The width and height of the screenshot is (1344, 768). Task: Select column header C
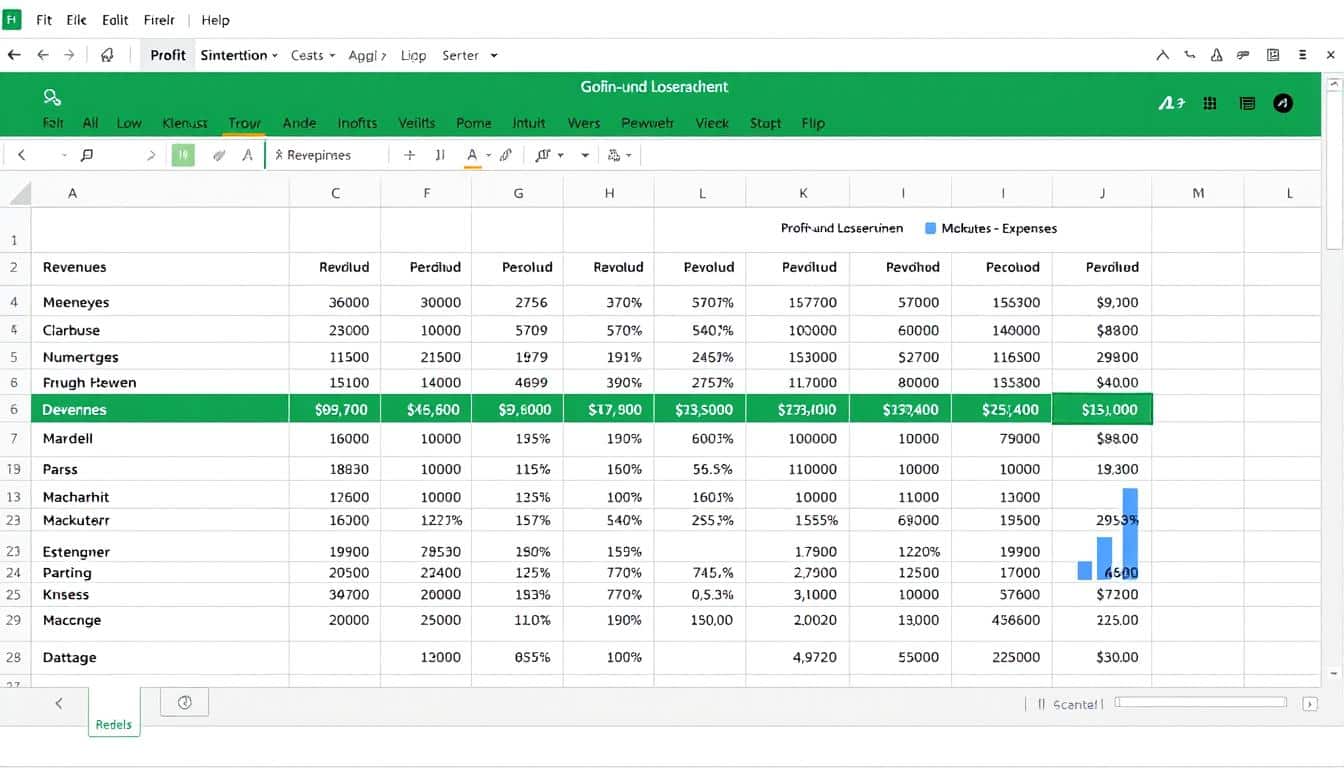pyautogui.click(x=335, y=193)
